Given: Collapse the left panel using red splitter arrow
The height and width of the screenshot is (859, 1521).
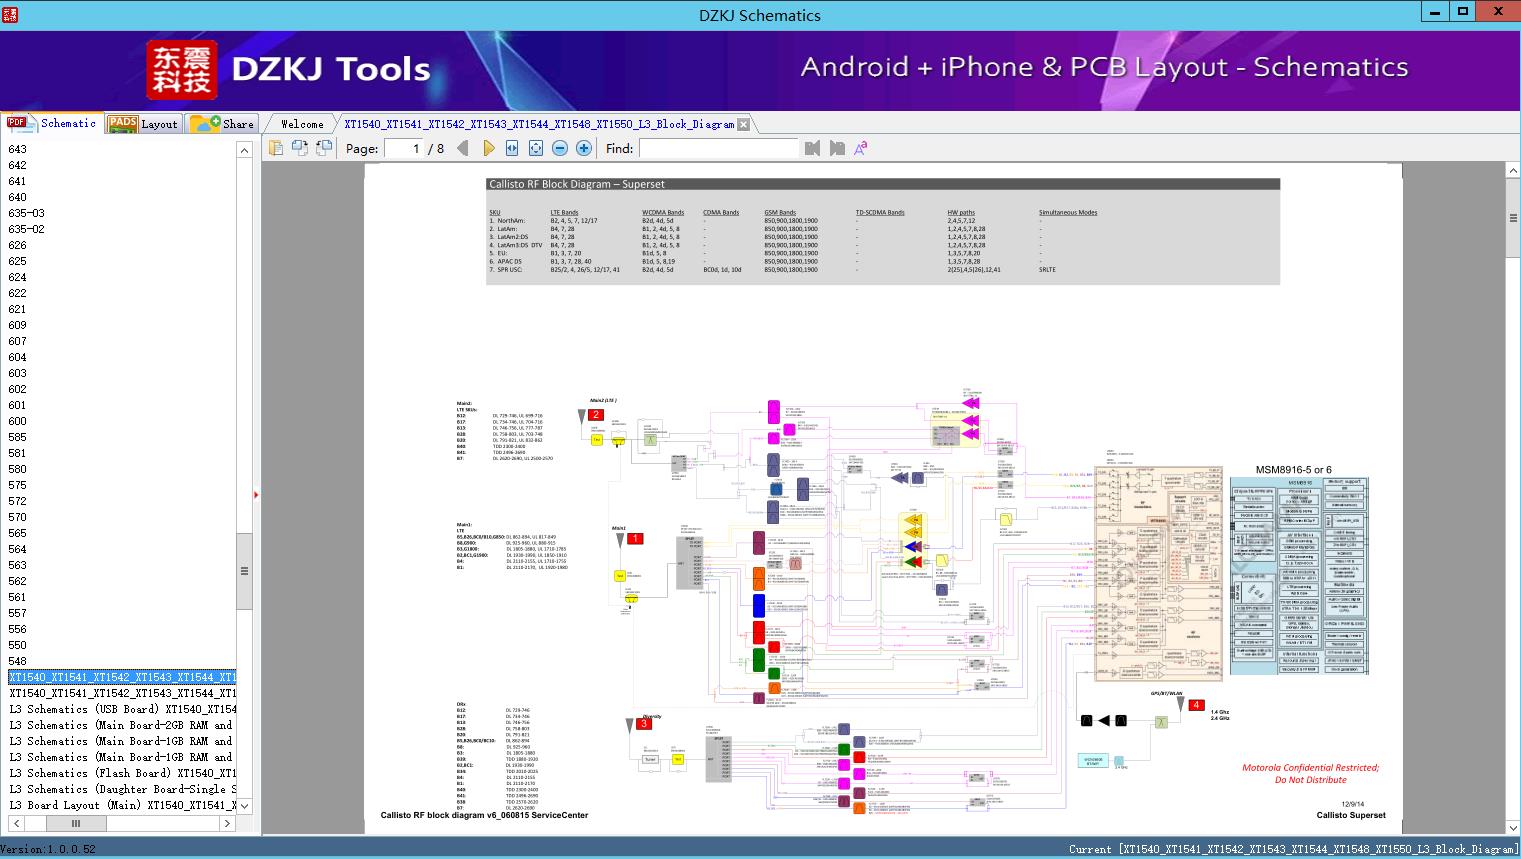Looking at the screenshot, I should 256,494.
